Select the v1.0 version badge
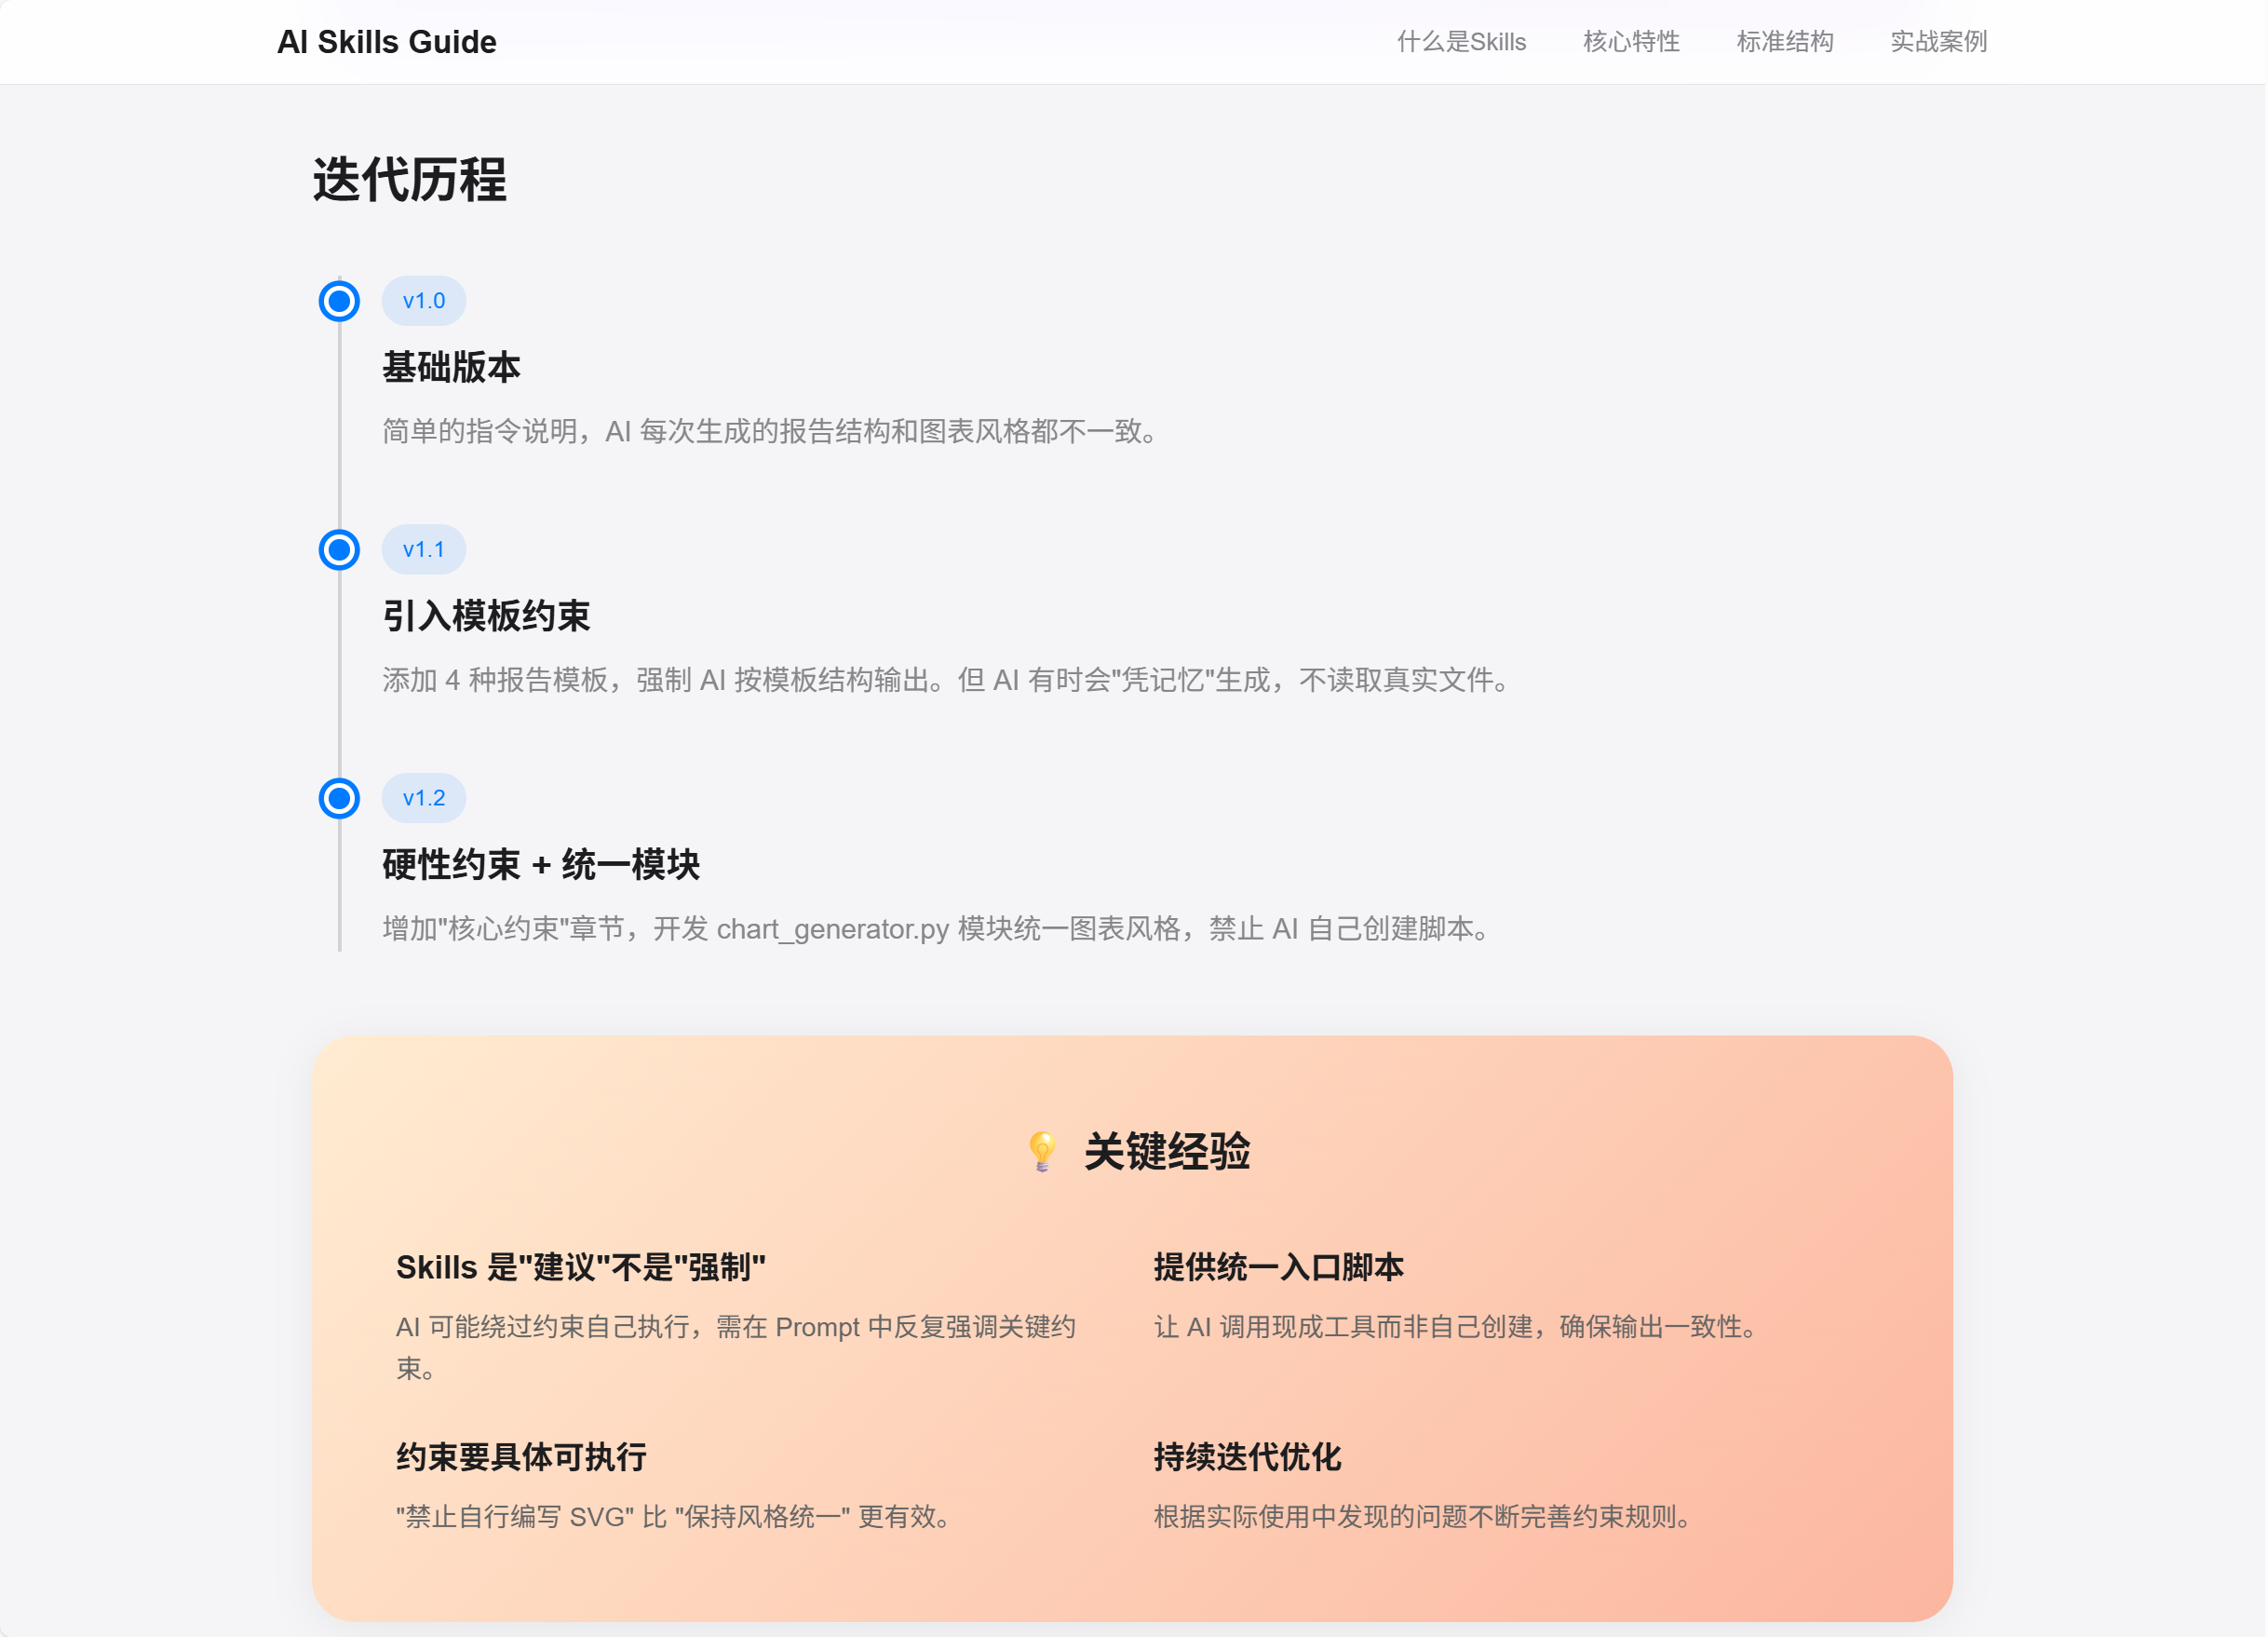This screenshot has height=1637, width=2268. tap(424, 301)
